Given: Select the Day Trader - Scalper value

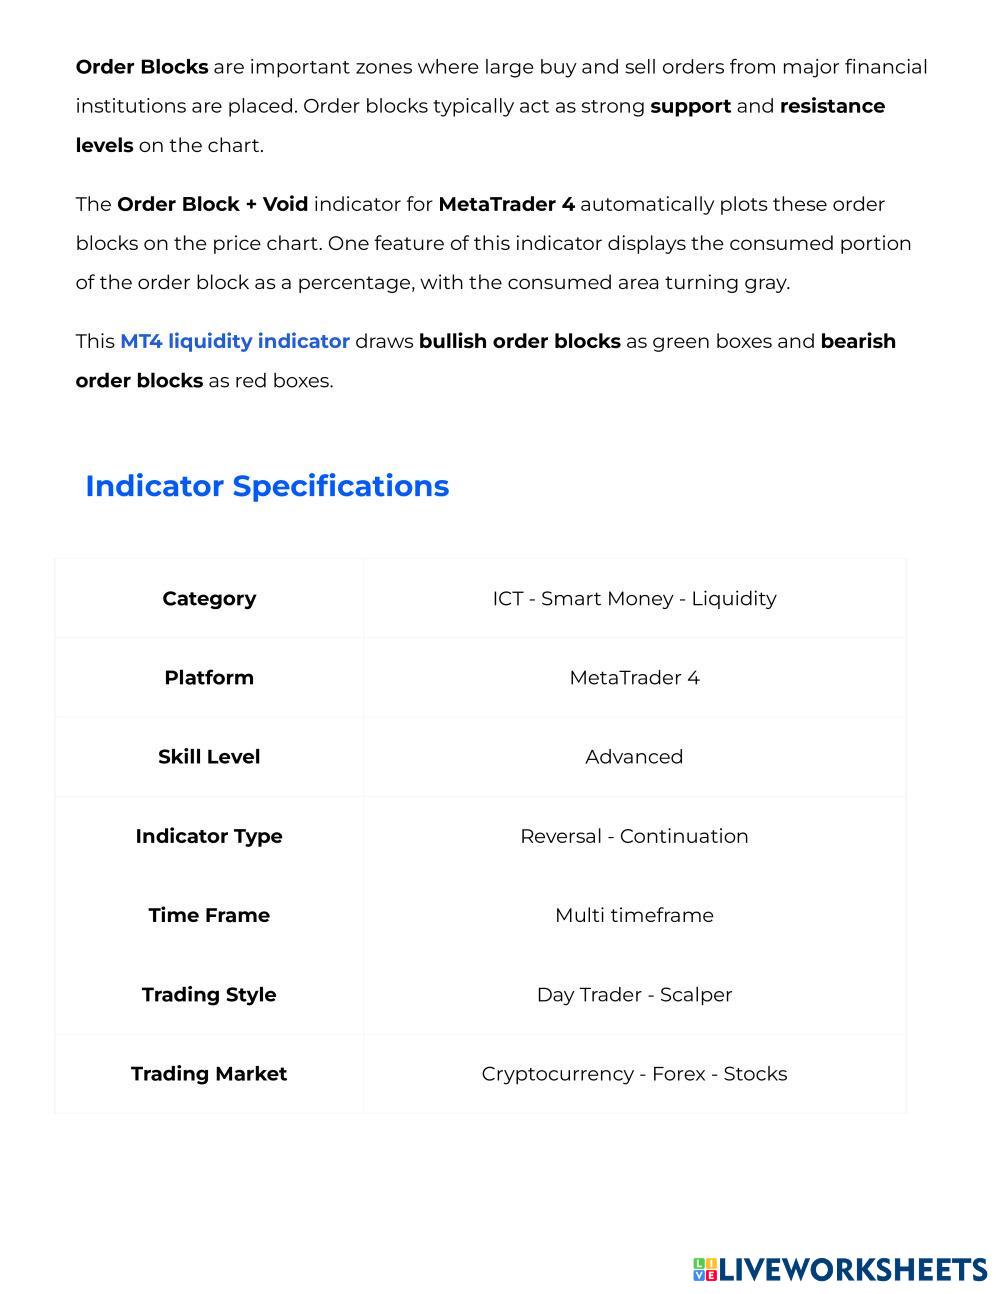Looking at the screenshot, I should point(634,995).
